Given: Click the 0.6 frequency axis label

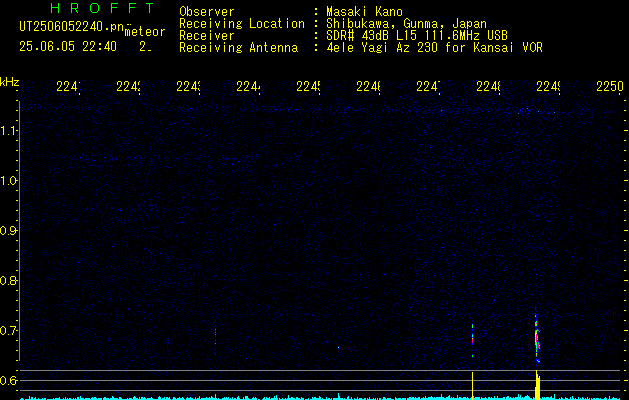Looking at the screenshot, I should coord(8,380).
